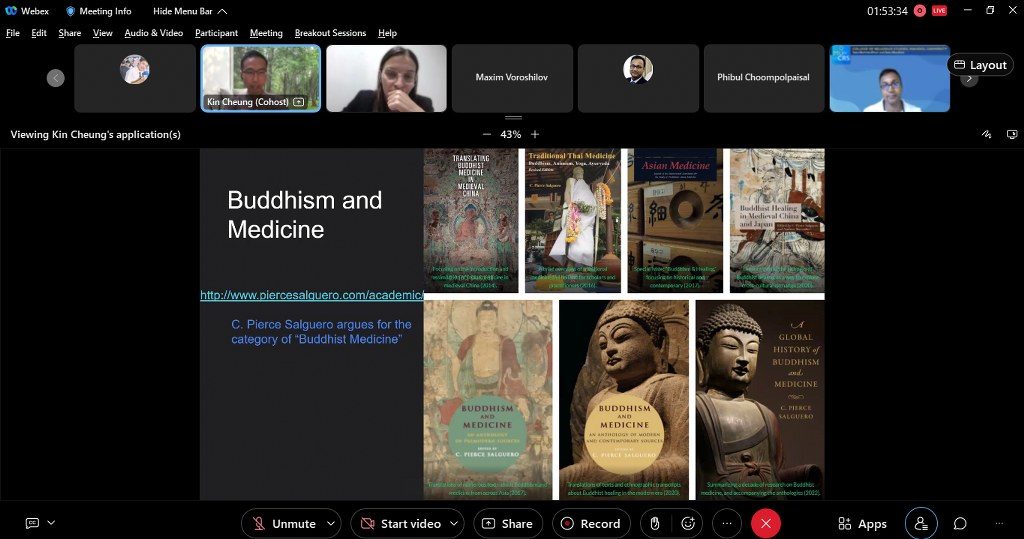Screen dimensions: 1024x539
Task: Go to next participant thumbnails
Action: [x=969, y=78]
